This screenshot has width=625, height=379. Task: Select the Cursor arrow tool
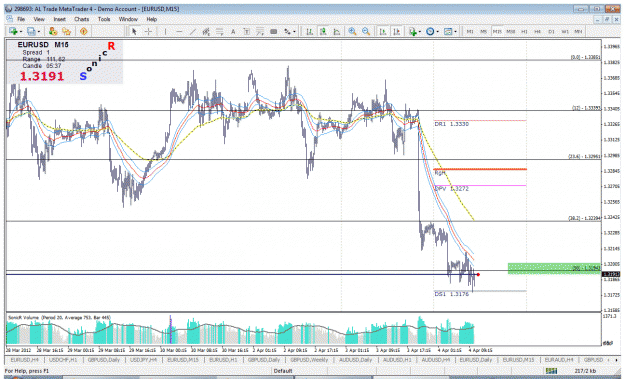(x=134, y=31)
